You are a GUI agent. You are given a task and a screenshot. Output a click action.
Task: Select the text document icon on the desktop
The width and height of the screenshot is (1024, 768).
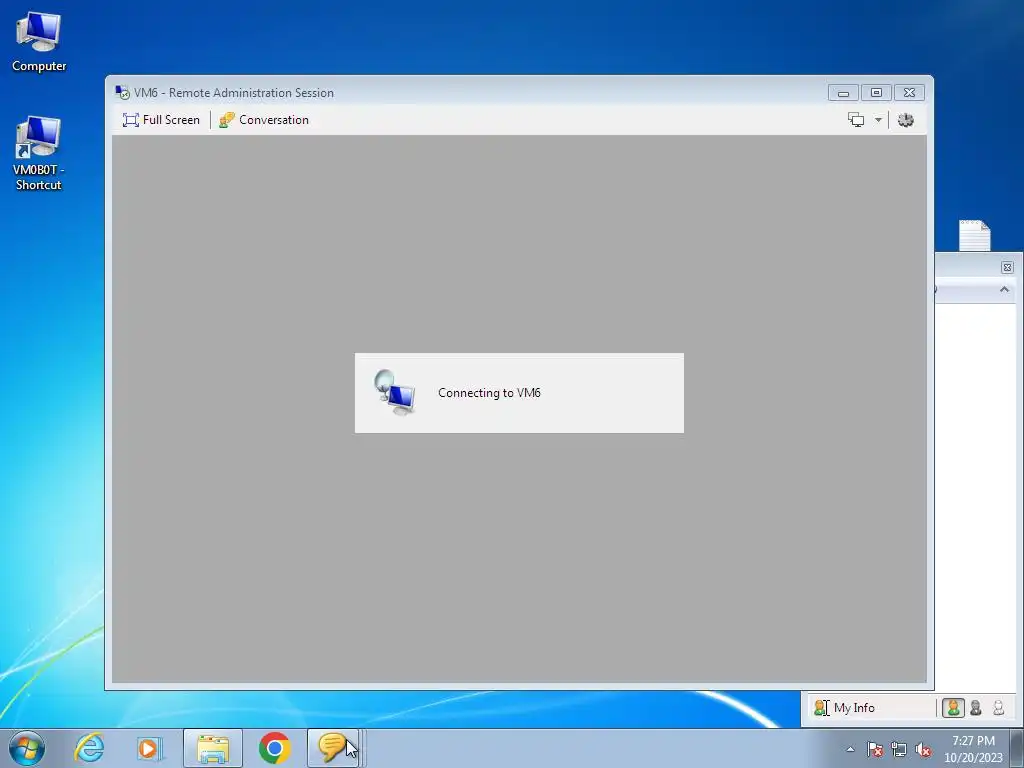[x=975, y=235]
